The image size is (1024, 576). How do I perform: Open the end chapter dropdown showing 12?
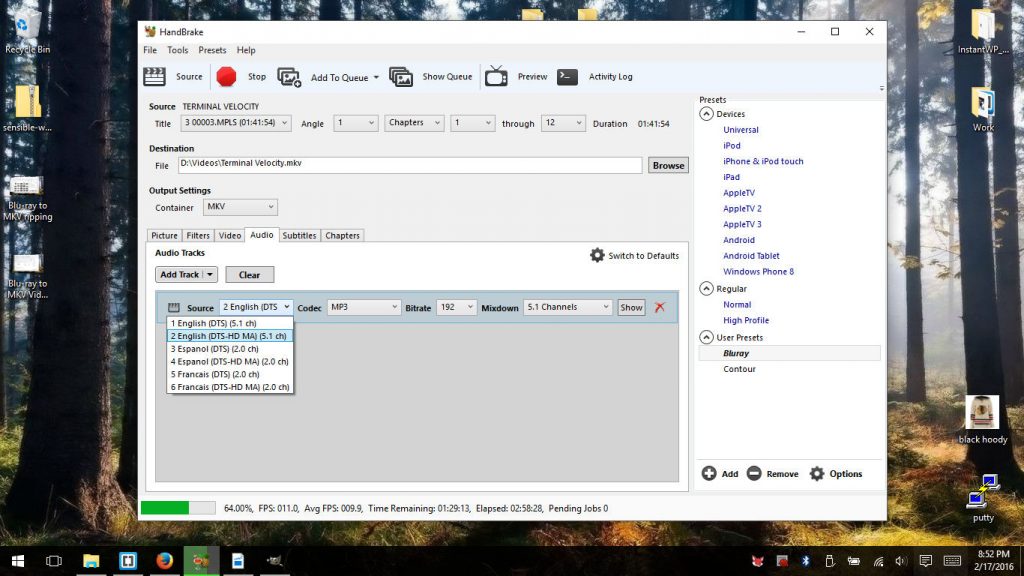coord(563,123)
